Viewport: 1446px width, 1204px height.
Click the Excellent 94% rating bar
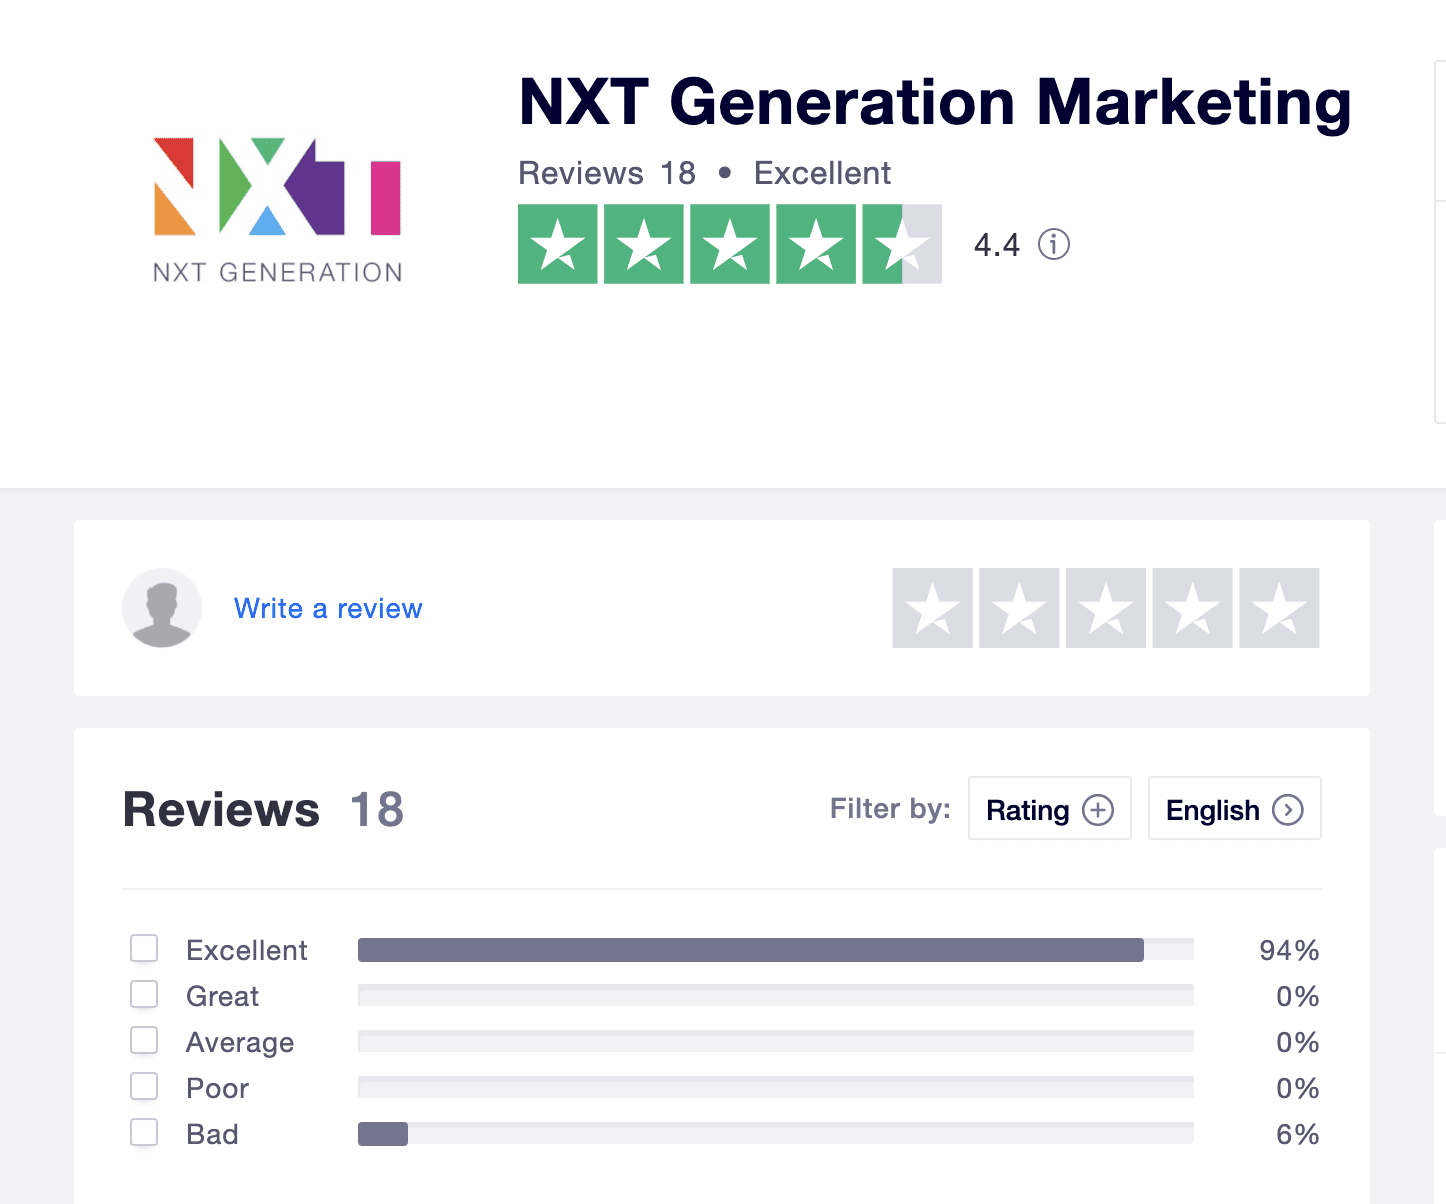coord(776,950)
